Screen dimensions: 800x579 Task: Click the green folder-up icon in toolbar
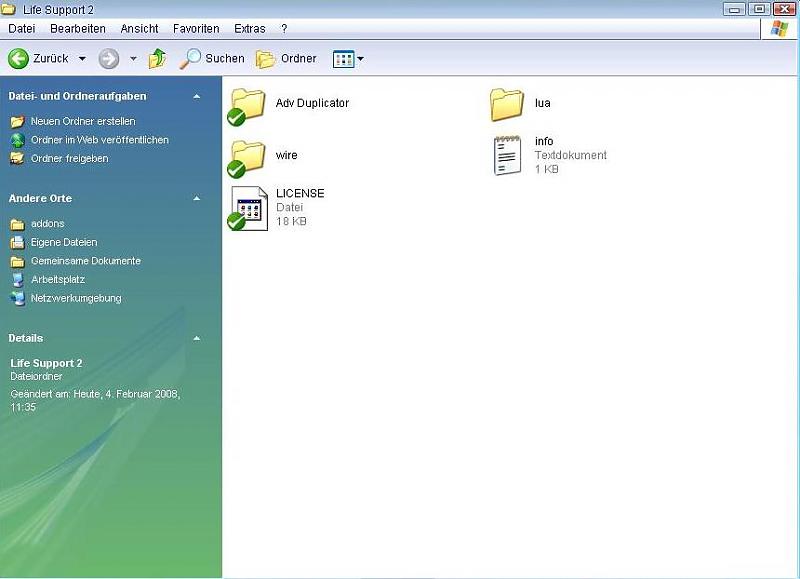click(x=158, y=59)
